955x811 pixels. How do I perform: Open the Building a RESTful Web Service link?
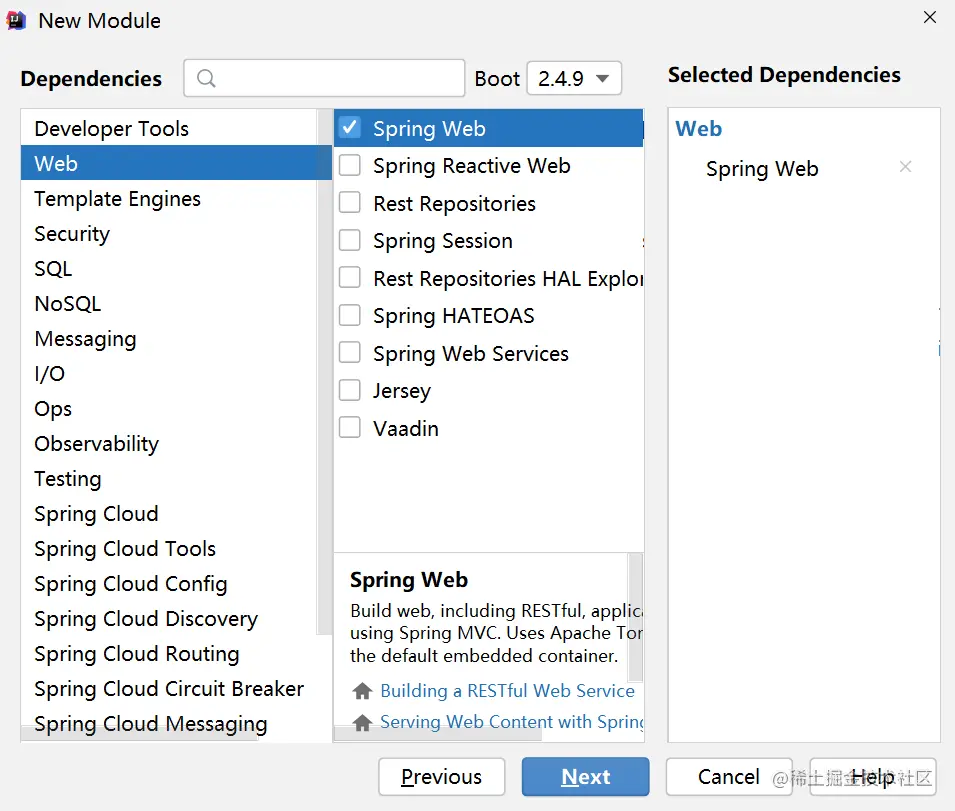pos(507,691)
